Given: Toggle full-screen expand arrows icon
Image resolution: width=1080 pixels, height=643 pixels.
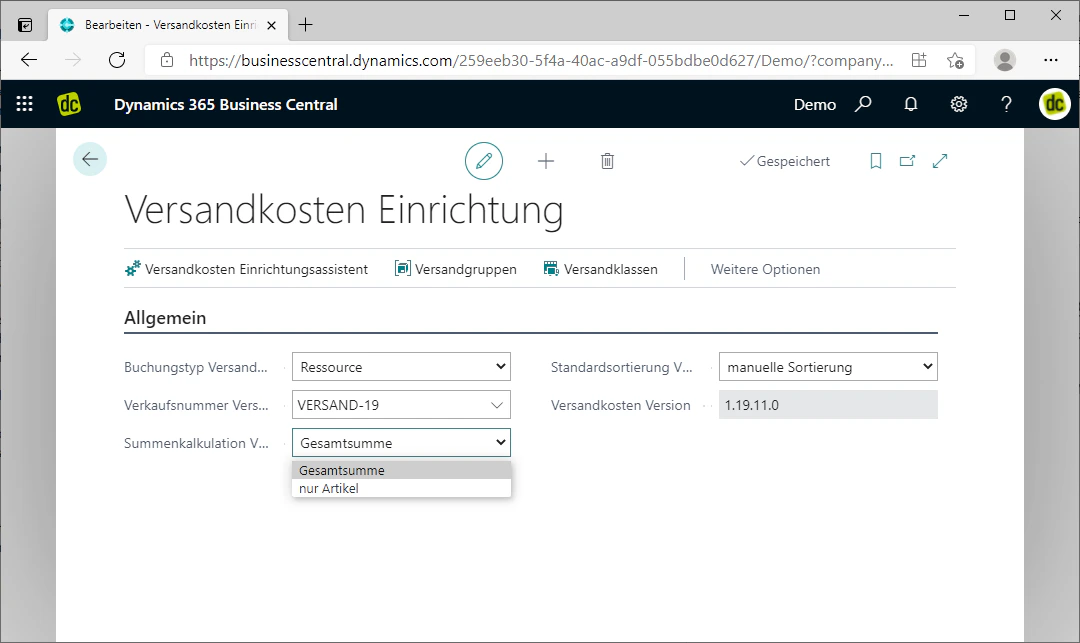Looking at the screenshot, I should click(939, 161).
